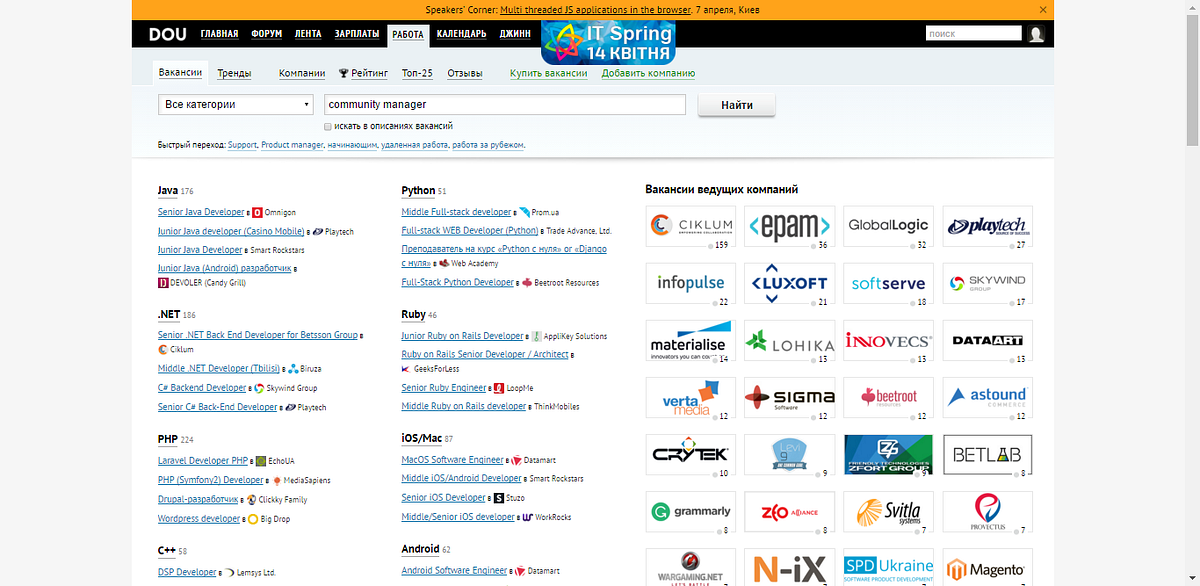The height and width of the screenshot is (586, 1200).
Task: Open Sigma Software logo tile
Action: [x=790, y=398]
